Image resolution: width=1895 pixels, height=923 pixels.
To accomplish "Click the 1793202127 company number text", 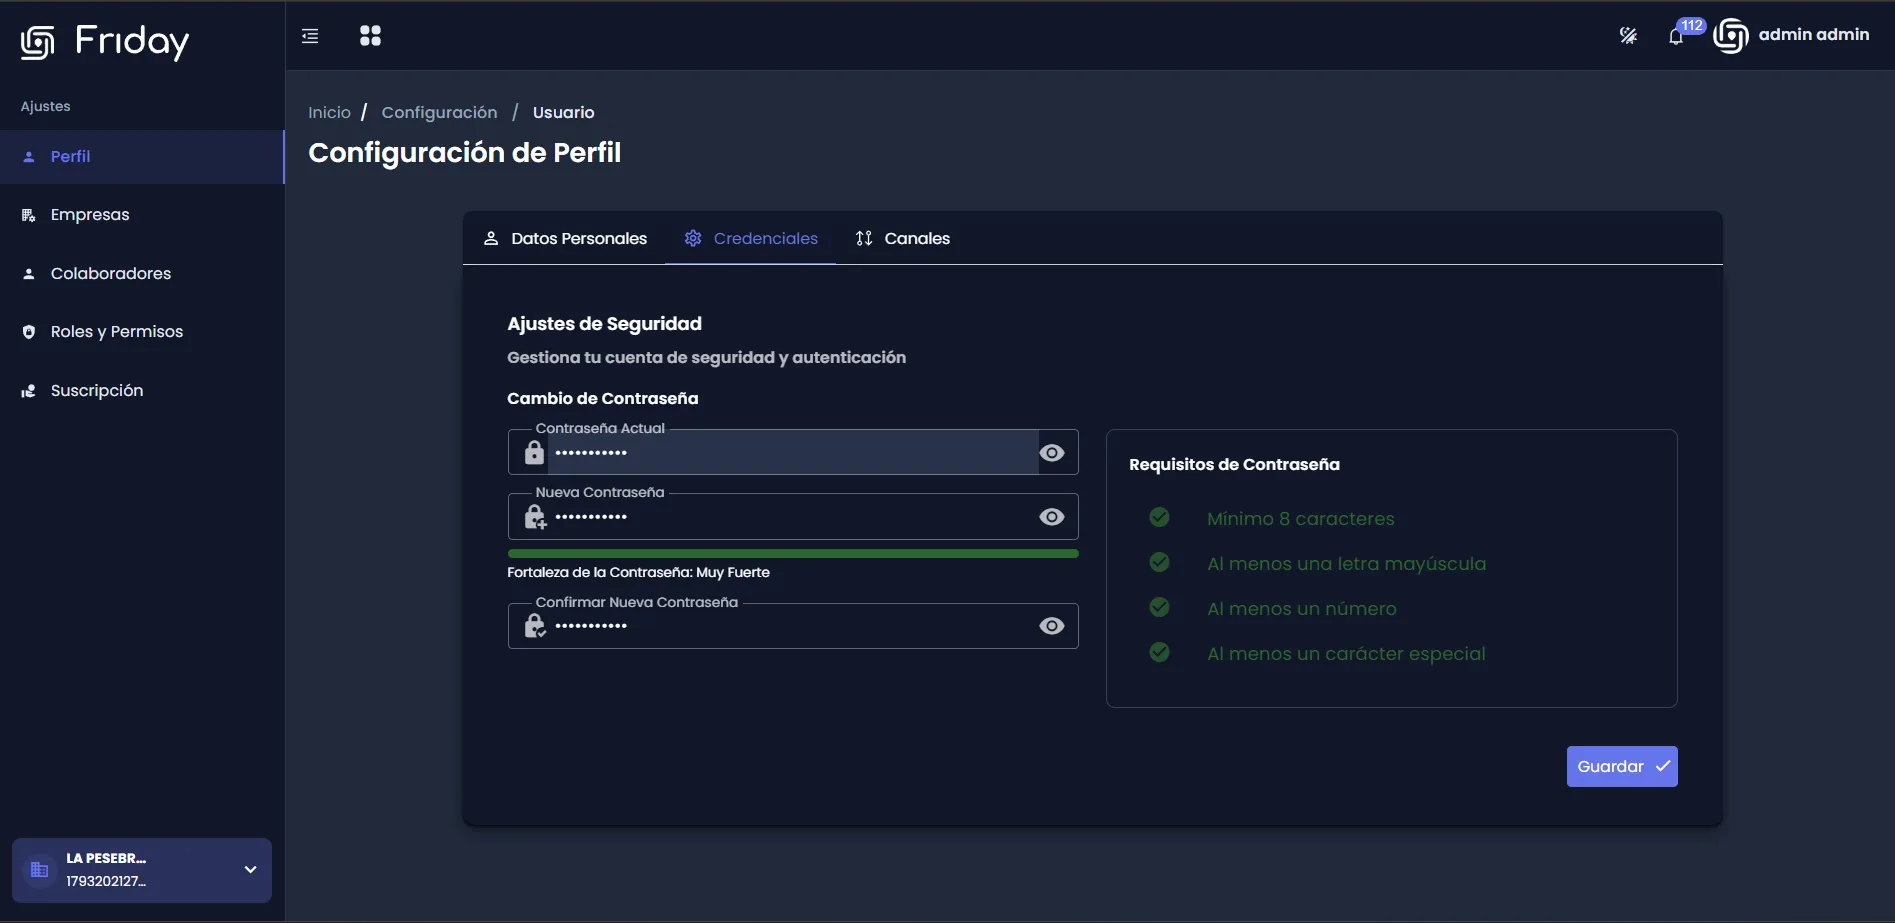I will (106, 881).
